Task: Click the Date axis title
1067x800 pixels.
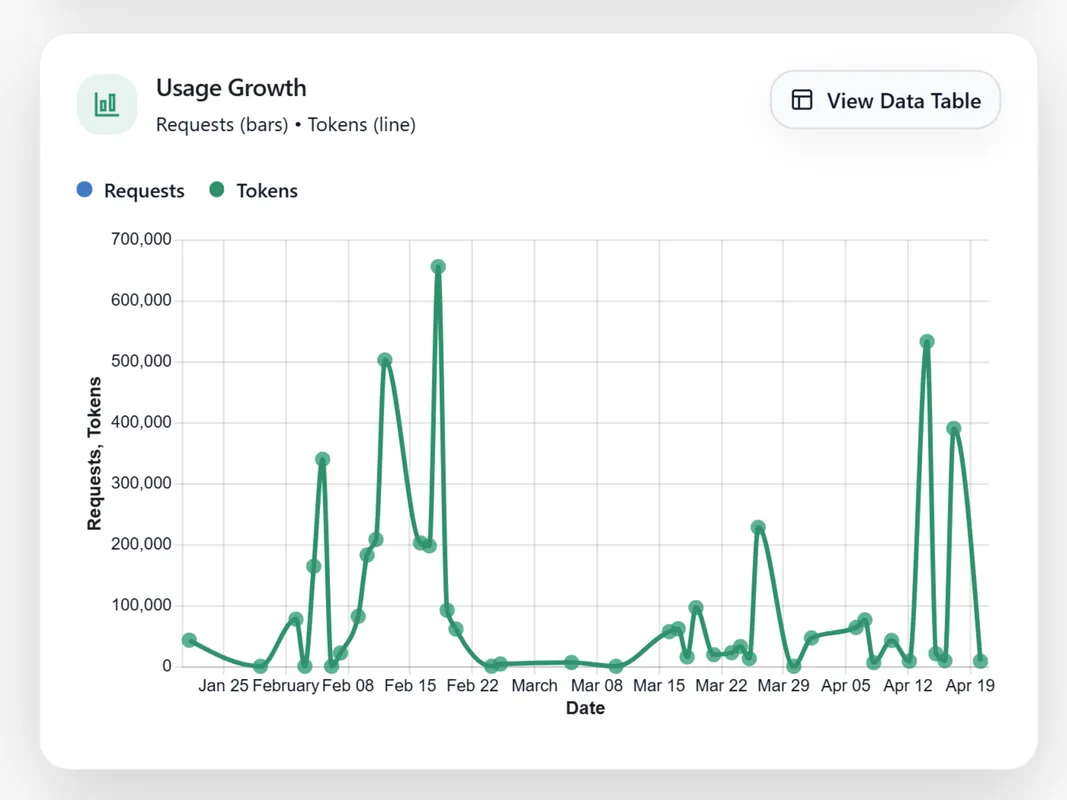Action: point(585,708)
